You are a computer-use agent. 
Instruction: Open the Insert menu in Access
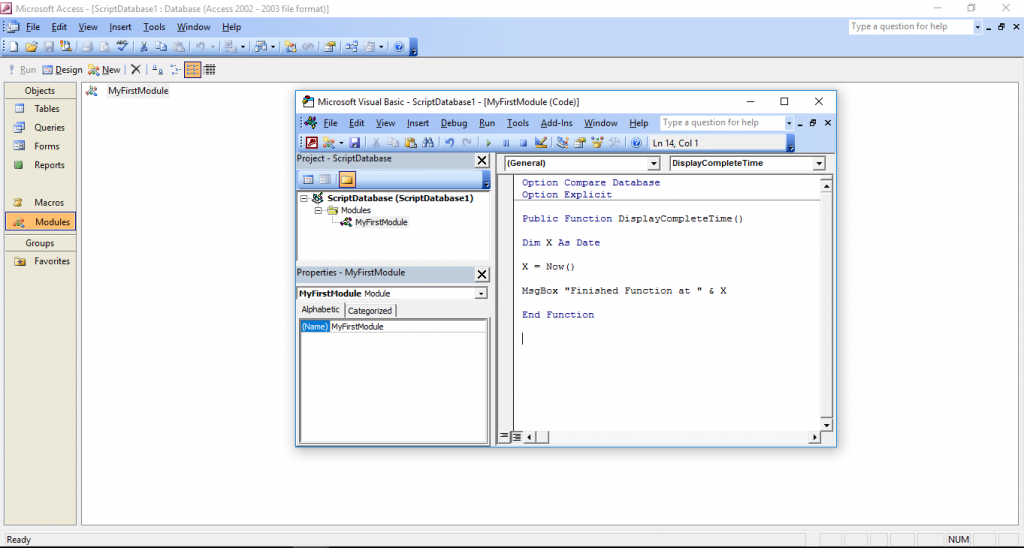click(x=120, y=27)
